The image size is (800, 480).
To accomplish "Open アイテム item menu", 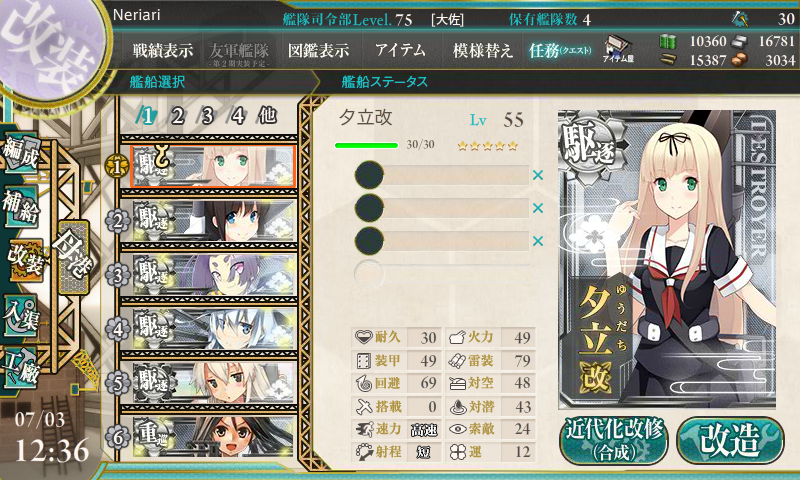I will [401, 50].
